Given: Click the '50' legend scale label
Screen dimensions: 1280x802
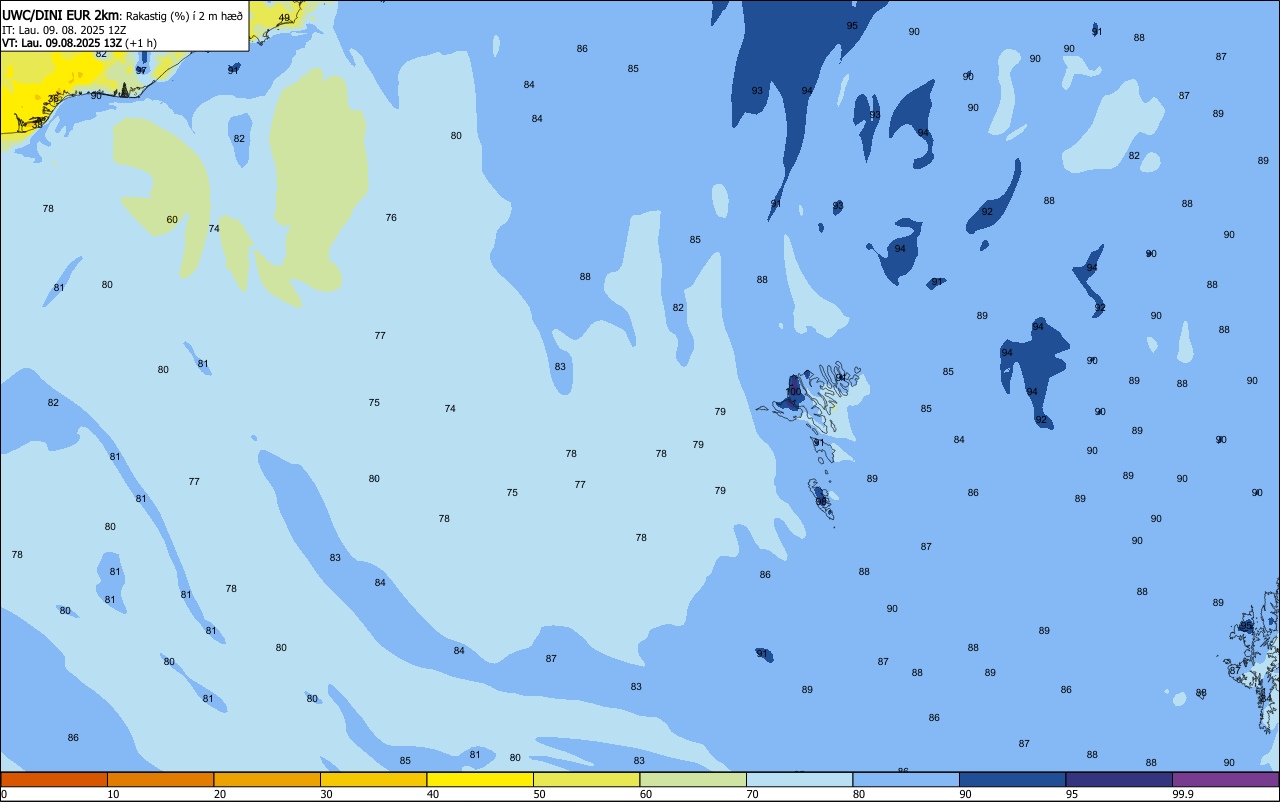Looking at the screenshot, I should (539, 794).
